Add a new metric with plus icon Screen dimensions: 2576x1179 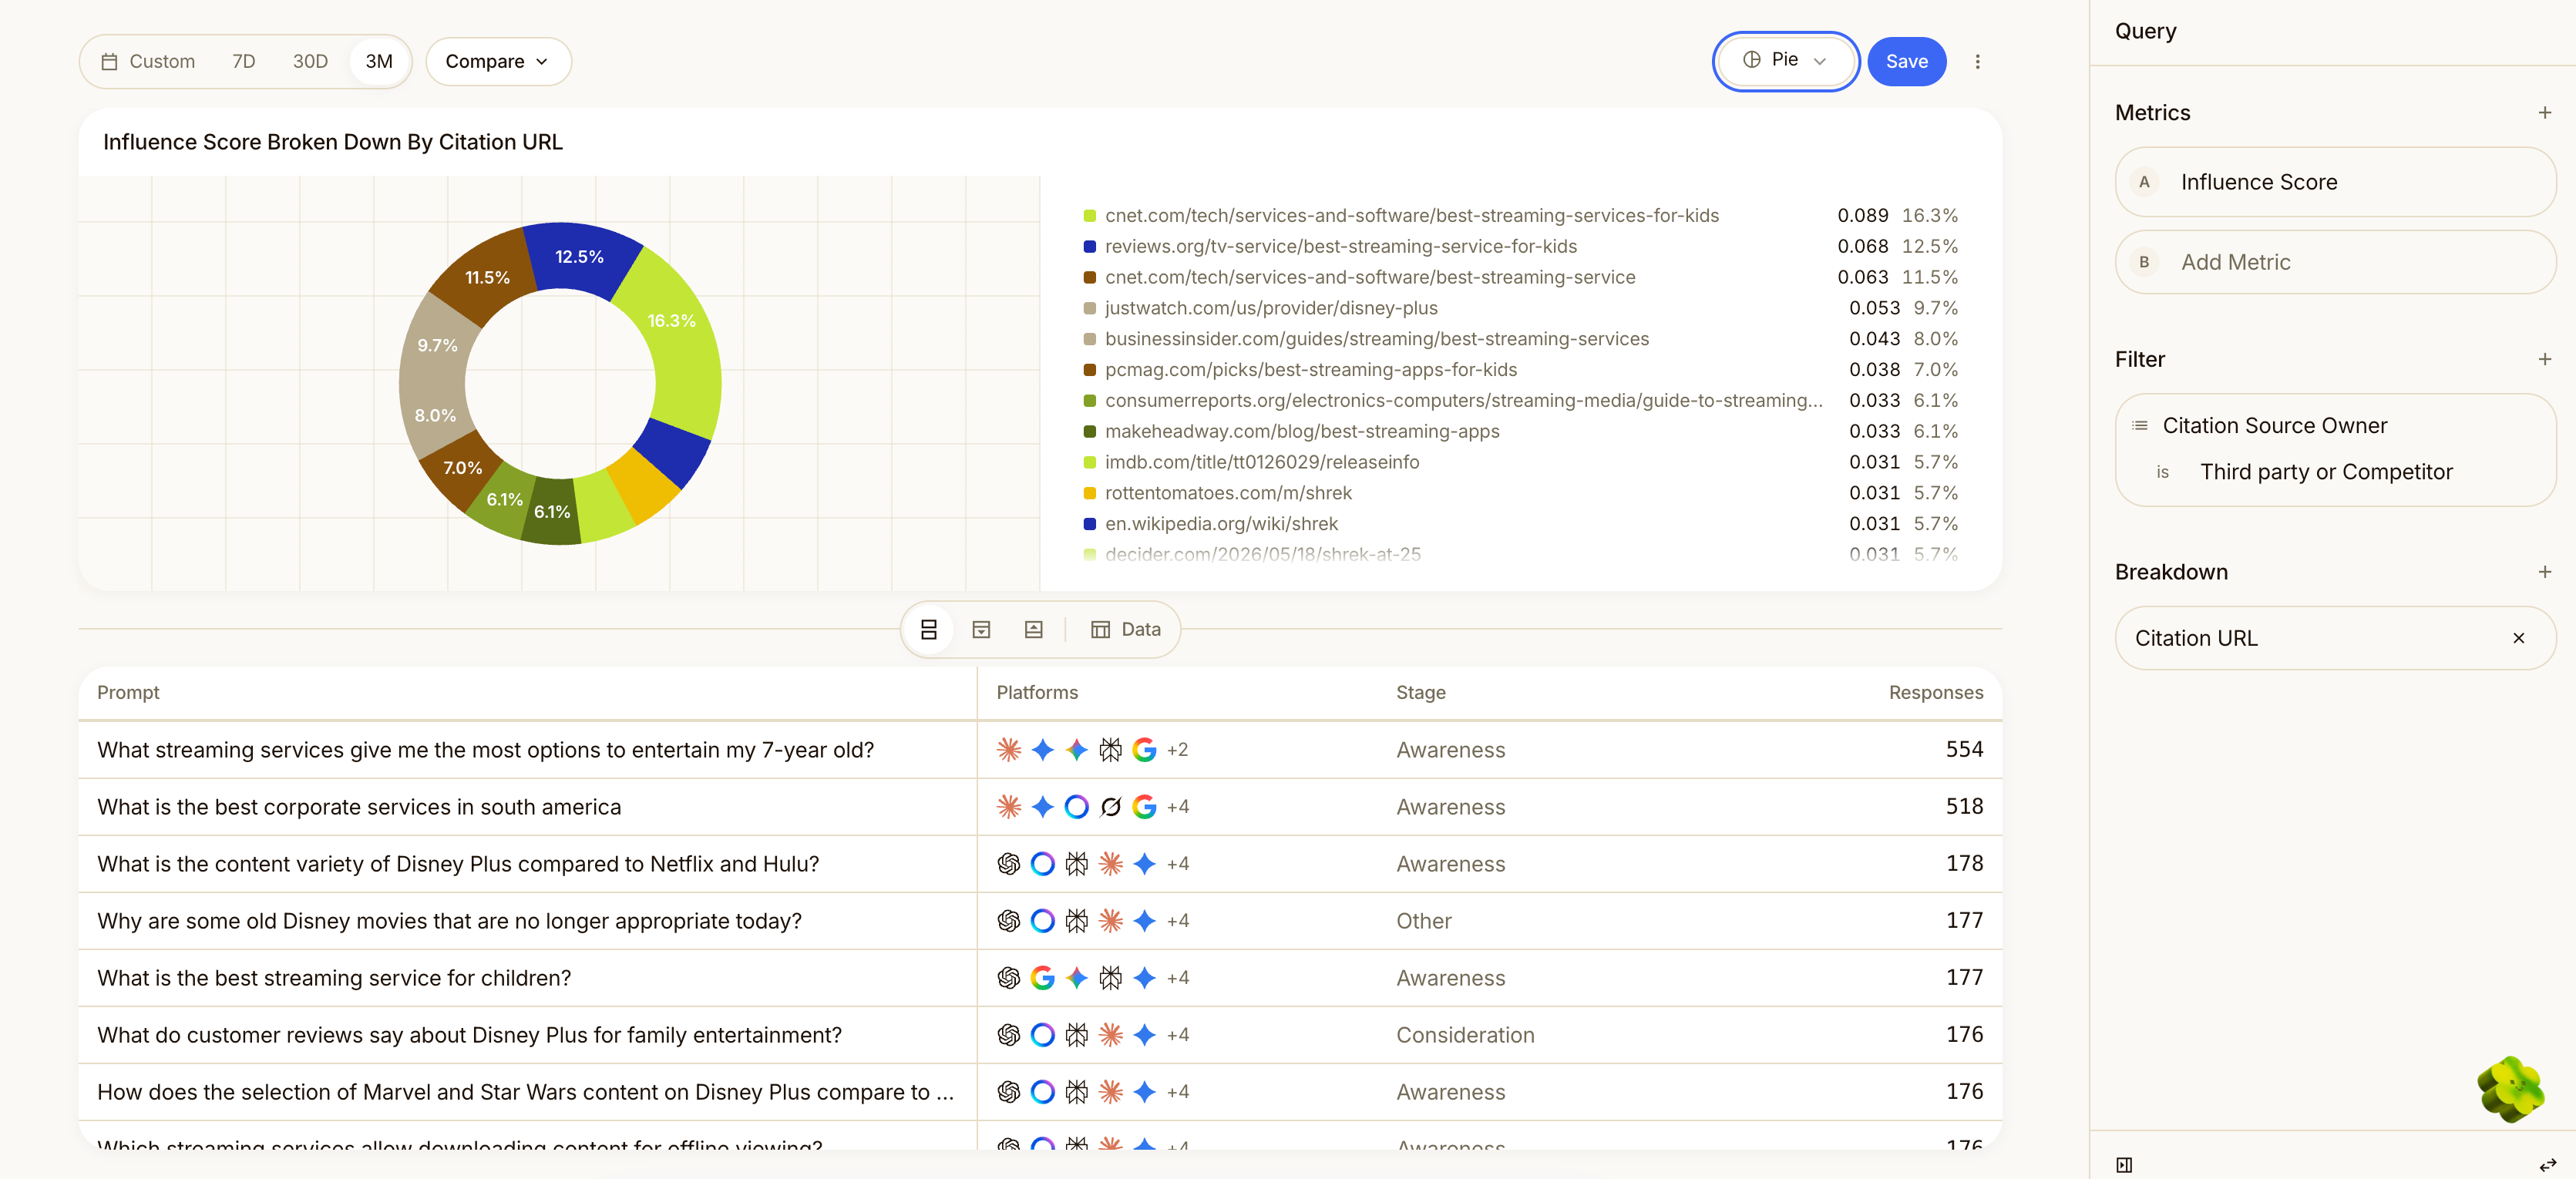click(x=2544, y=113)
